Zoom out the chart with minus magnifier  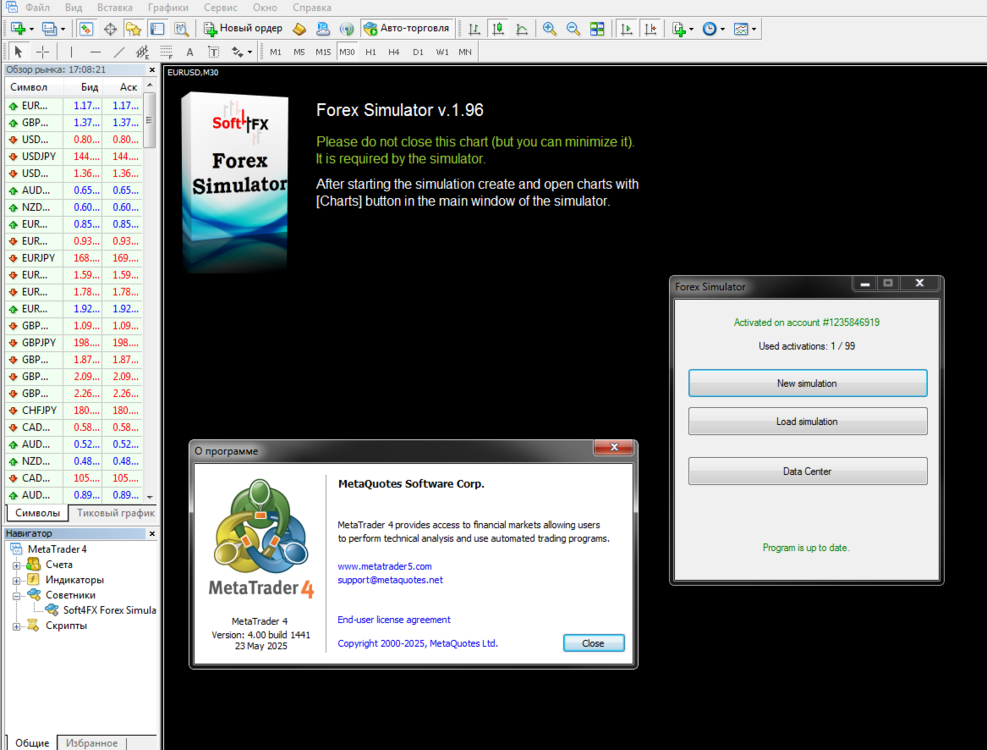[x=573, y=29]
